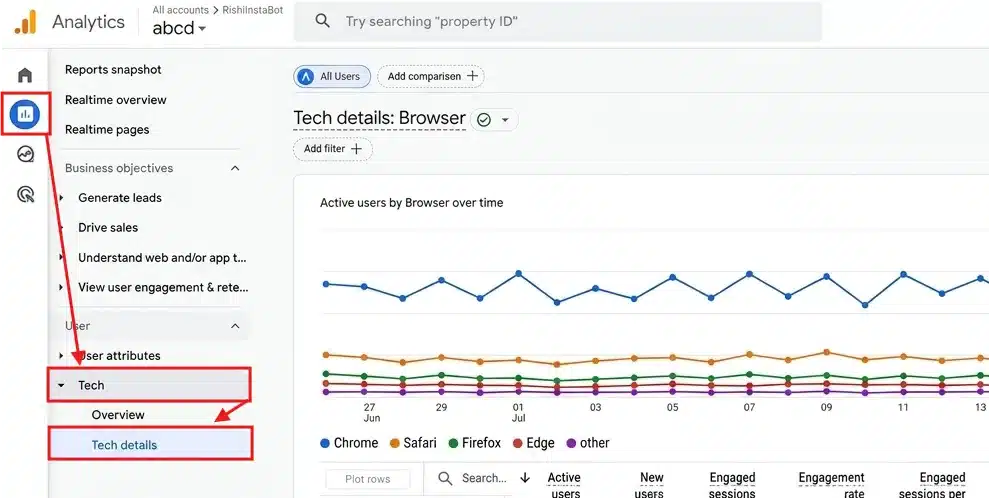Image resolution: width=989 pixels, height=498 pixels.
Task: Toggle Chrome legend color dot
Action: (325, 443)
